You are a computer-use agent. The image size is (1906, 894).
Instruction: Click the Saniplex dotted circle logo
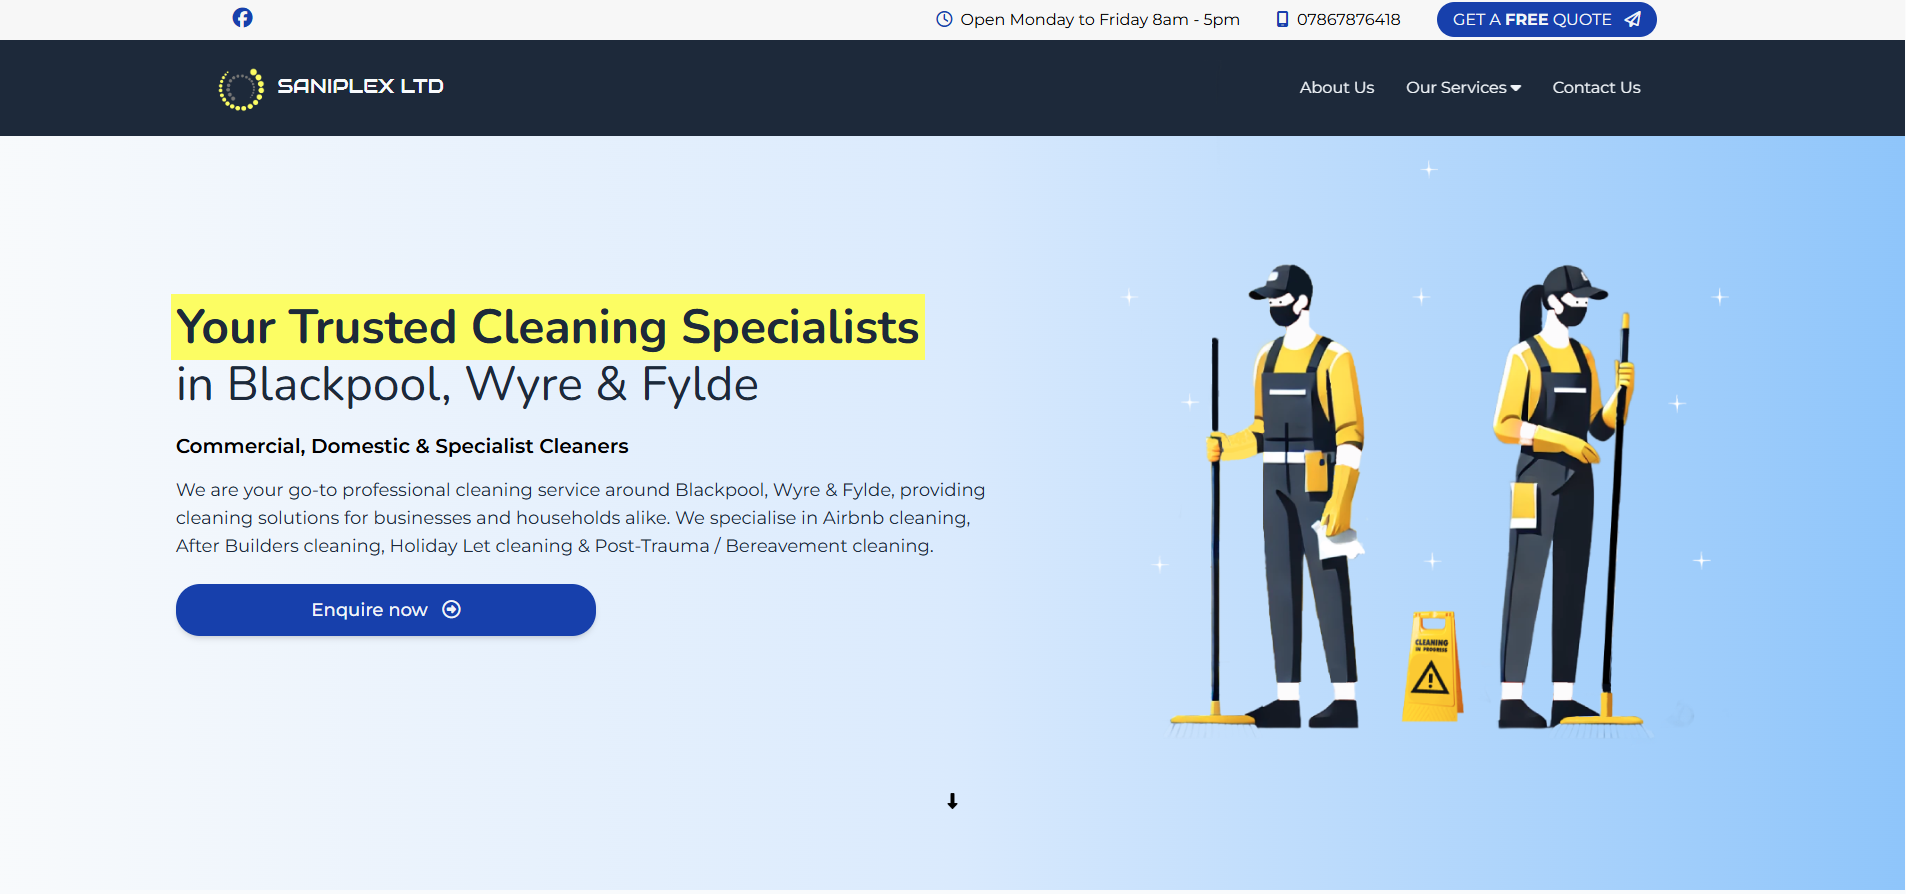241,89
